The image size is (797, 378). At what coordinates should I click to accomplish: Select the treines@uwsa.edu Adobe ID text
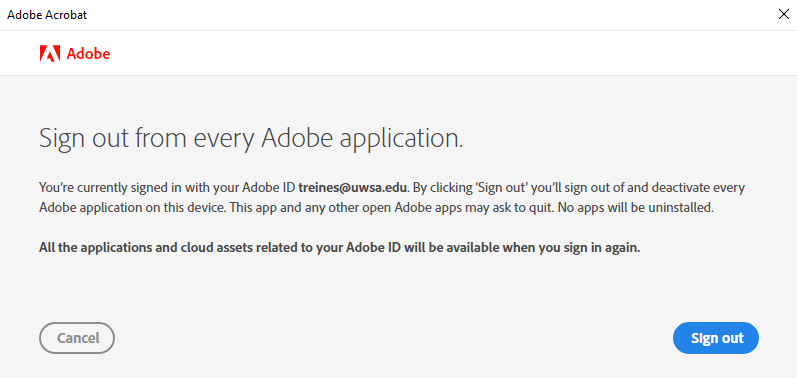click(353, 187)
